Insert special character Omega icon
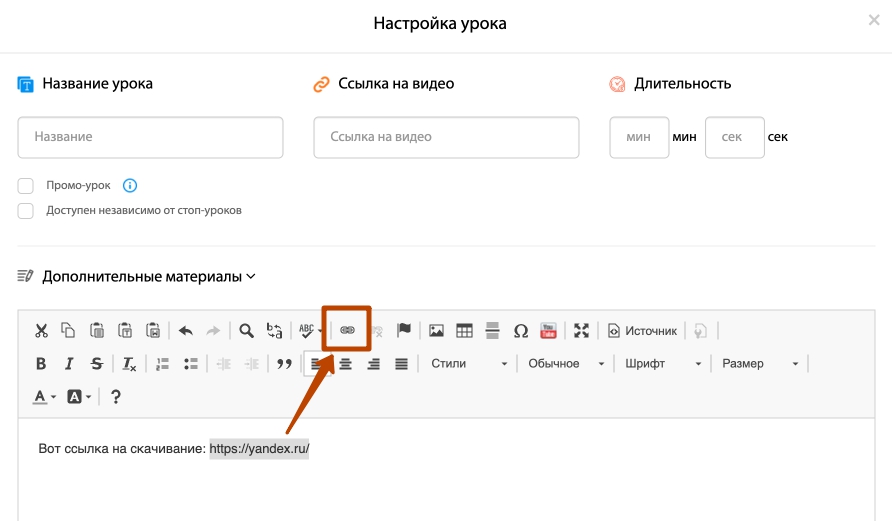Image resolution: width=892 pixels, height=521 pixels. (x=521, y=330)
